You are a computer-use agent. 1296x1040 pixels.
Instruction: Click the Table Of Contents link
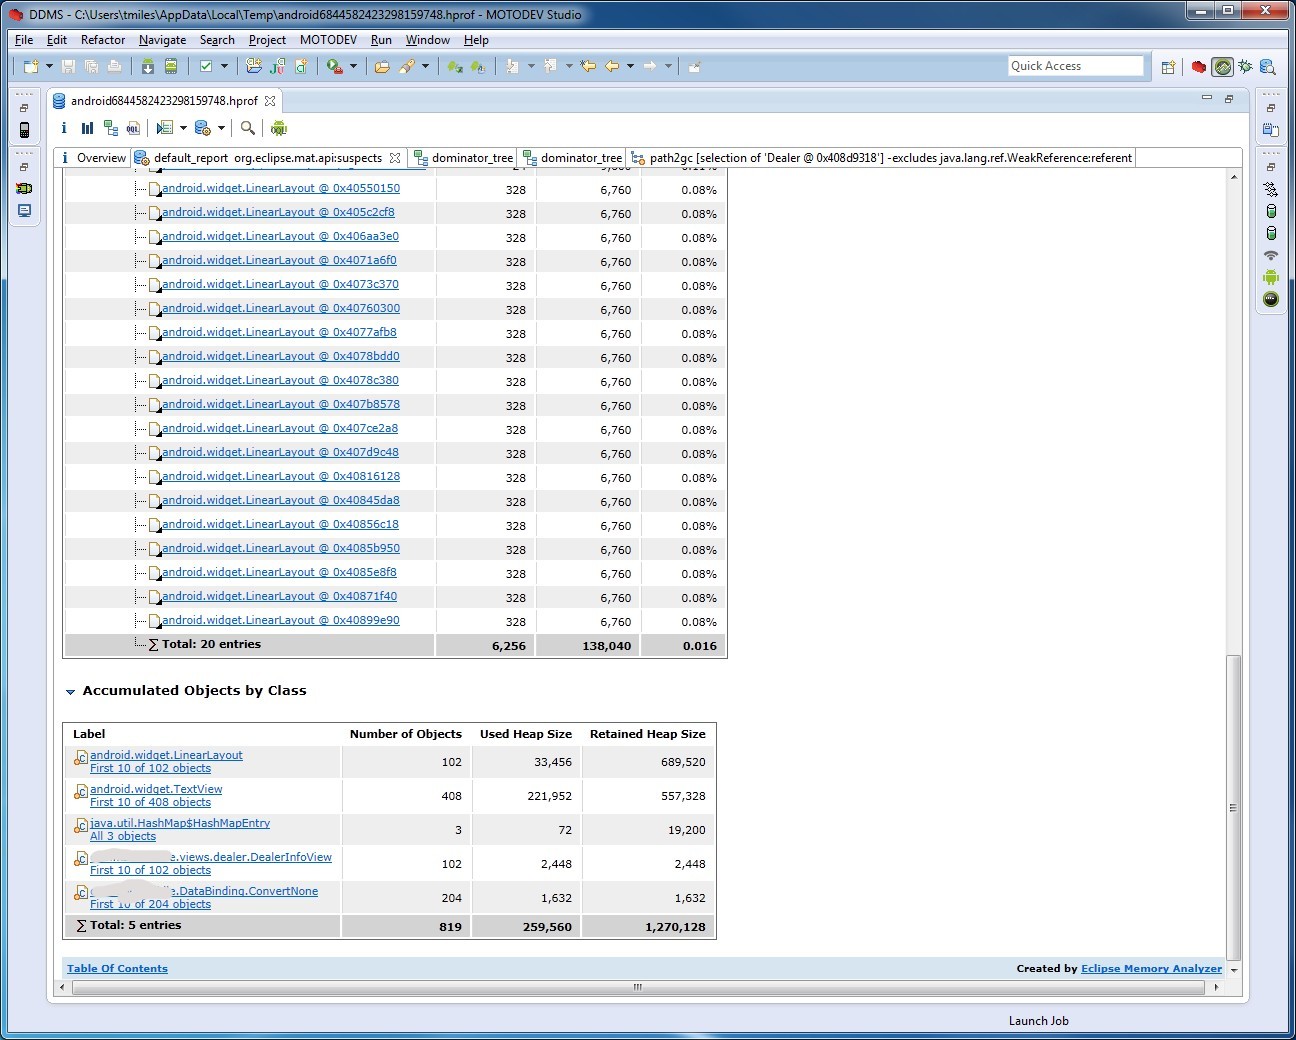coord(117,968)
